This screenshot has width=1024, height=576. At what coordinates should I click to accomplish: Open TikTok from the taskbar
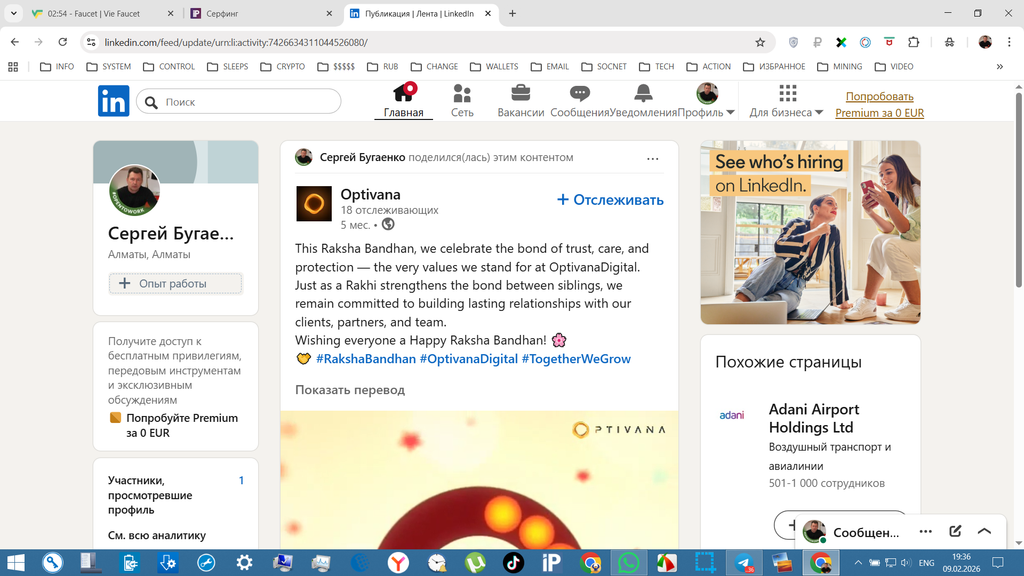coord(513,562)
